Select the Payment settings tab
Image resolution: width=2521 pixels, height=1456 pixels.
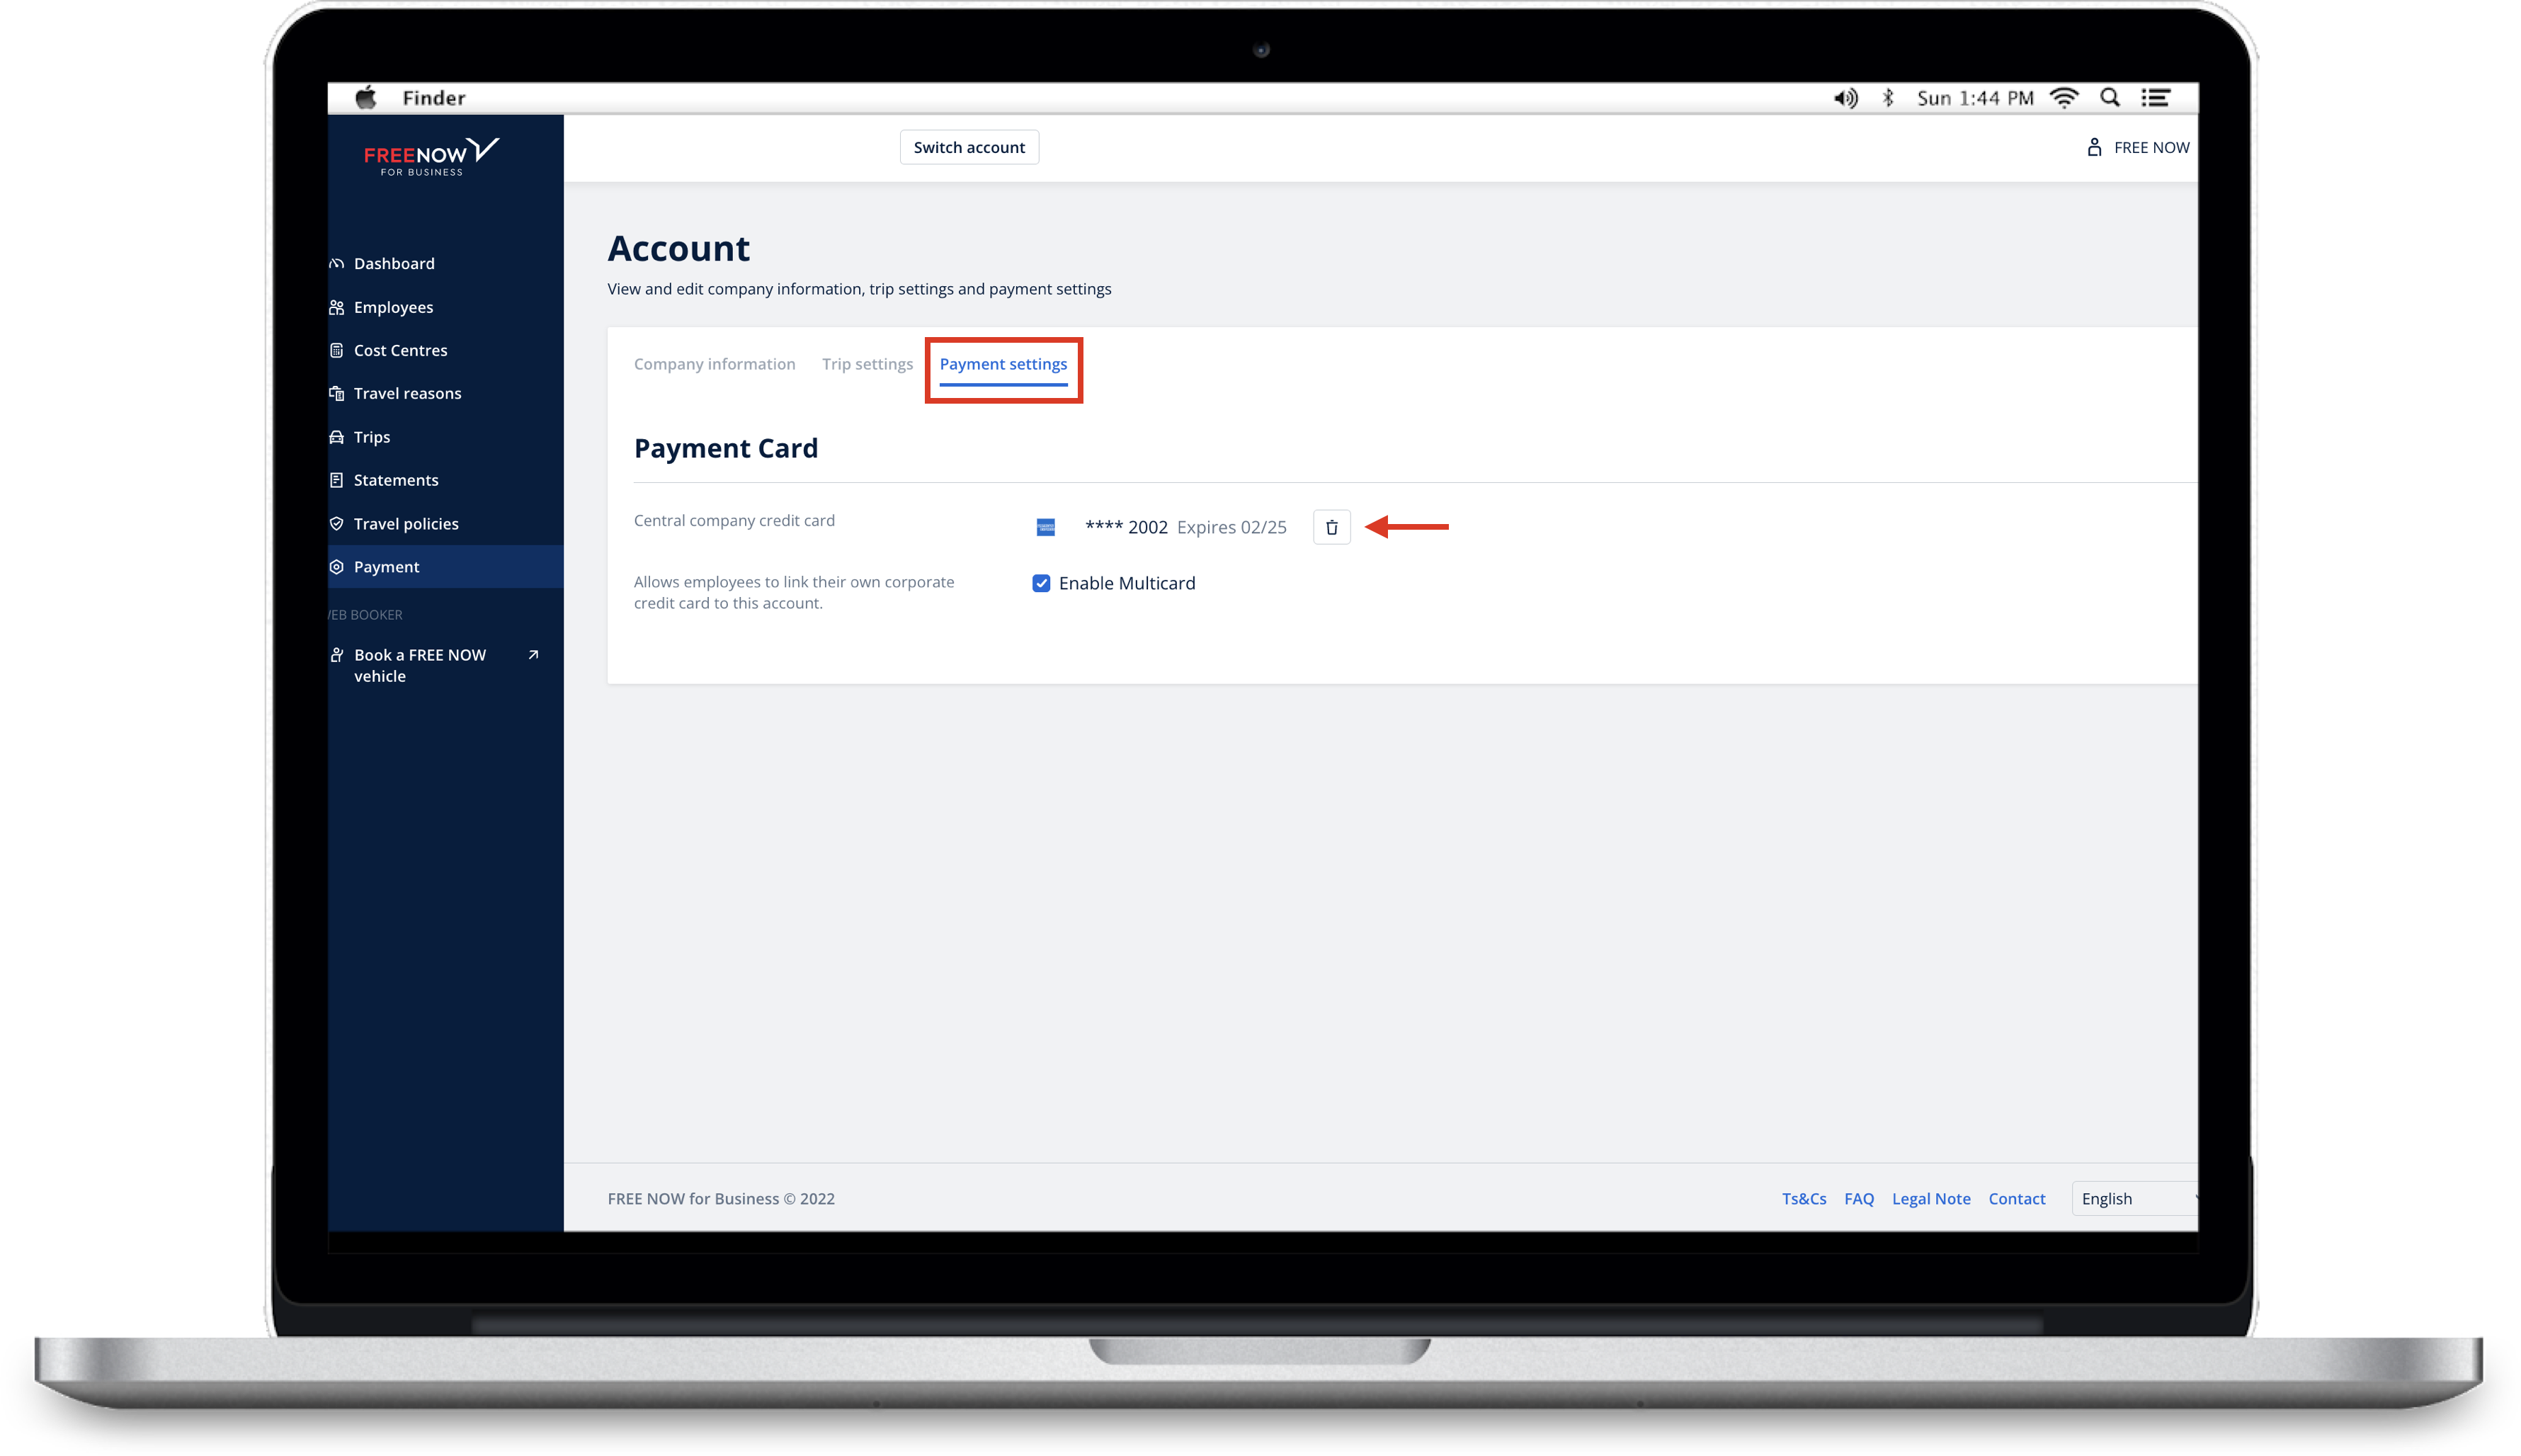(x=1003, y=364)
